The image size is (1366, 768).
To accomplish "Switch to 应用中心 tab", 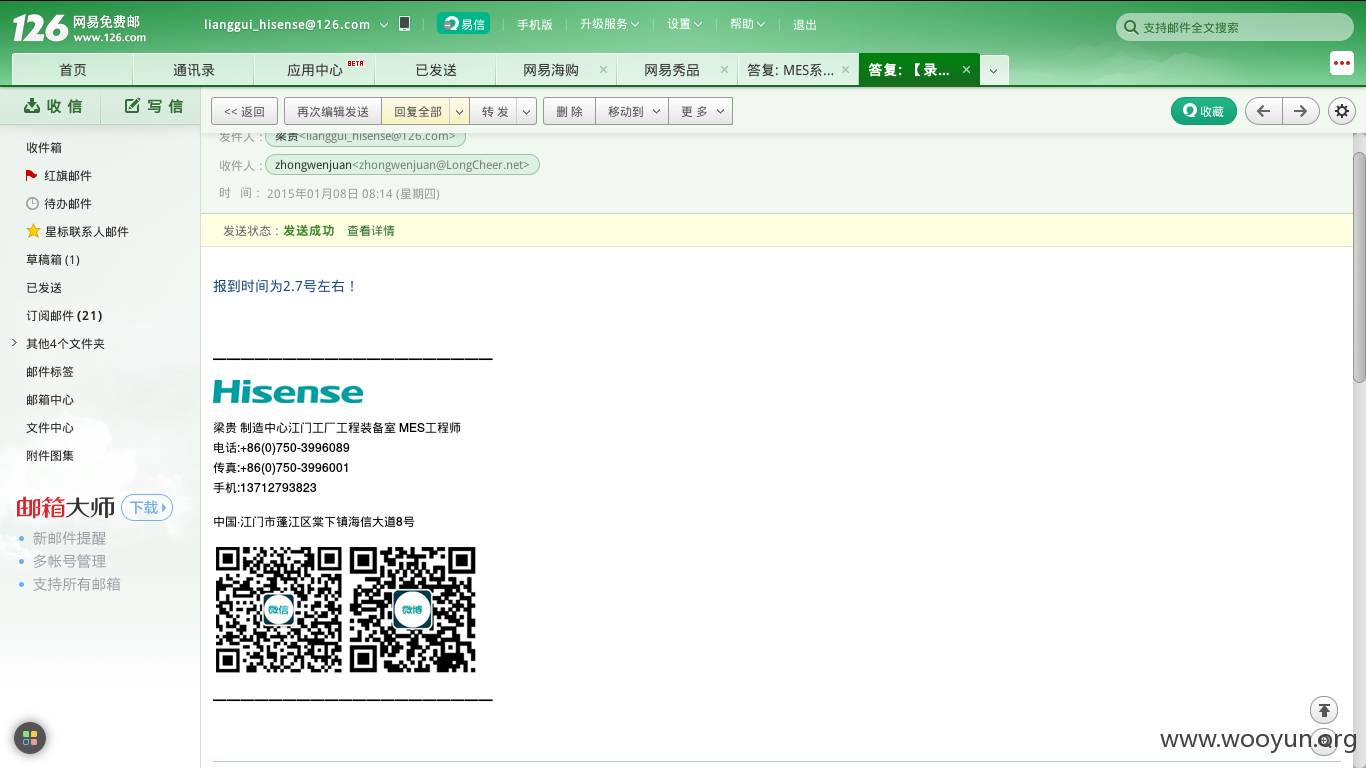I will (x=315, y=70).
